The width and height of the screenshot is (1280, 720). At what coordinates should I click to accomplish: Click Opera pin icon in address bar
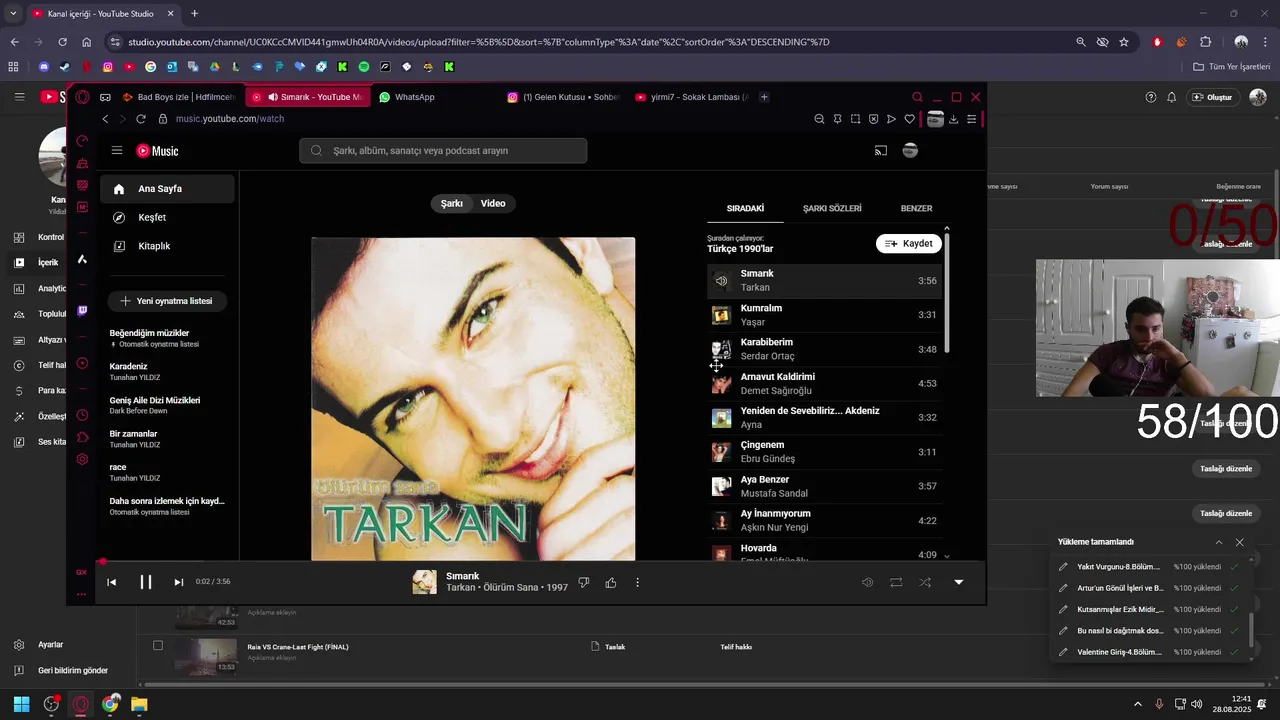pyautogui.click(x=837, y=119)
